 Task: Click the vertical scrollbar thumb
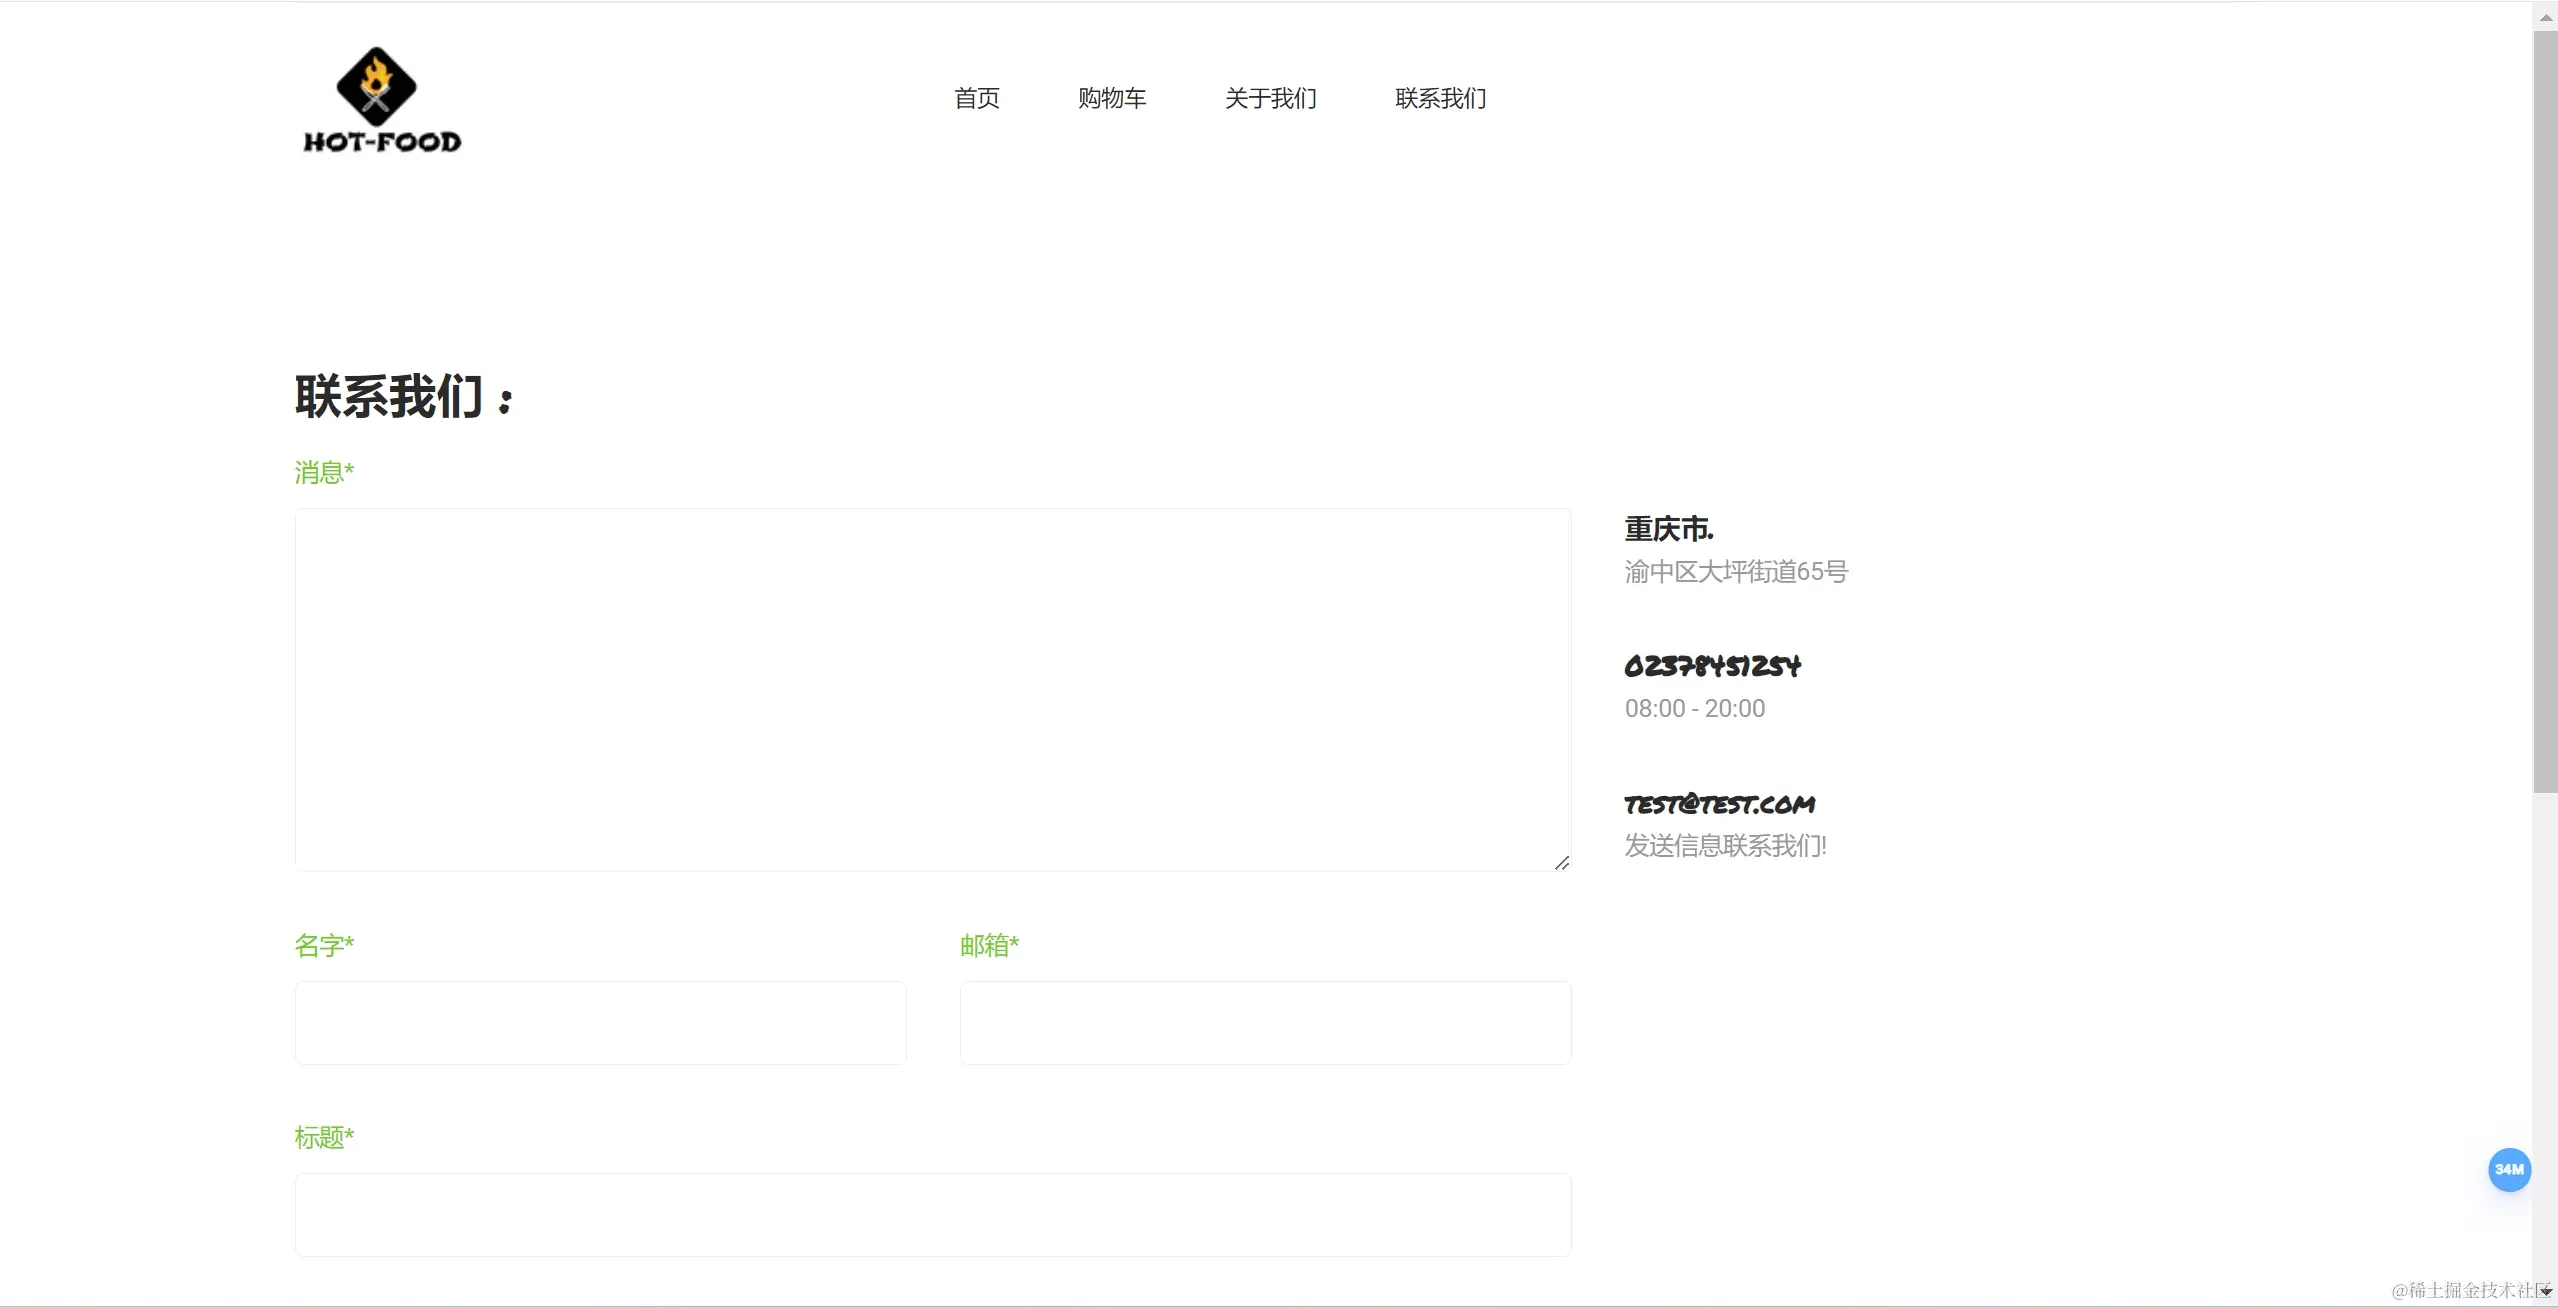2545,410
